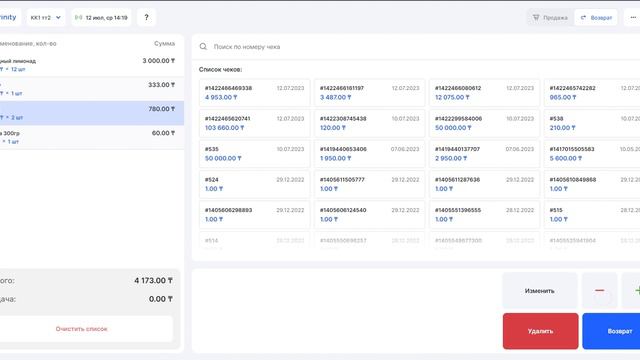Open the help question mark button

click(x=146, y=18)
